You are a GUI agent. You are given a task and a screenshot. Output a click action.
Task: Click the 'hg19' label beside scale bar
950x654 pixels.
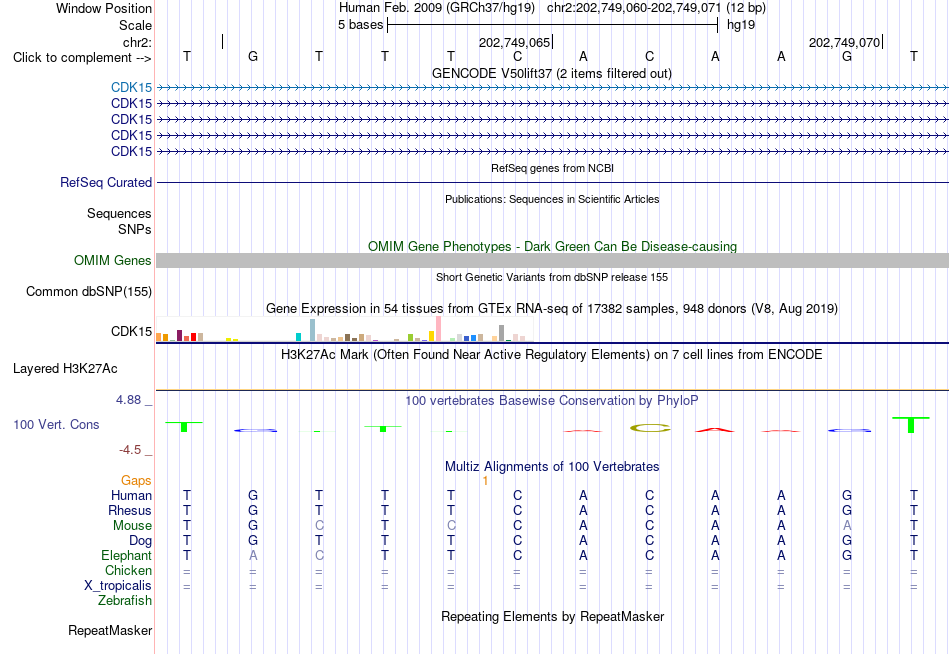pyautogui.click(x=741, y=25)
